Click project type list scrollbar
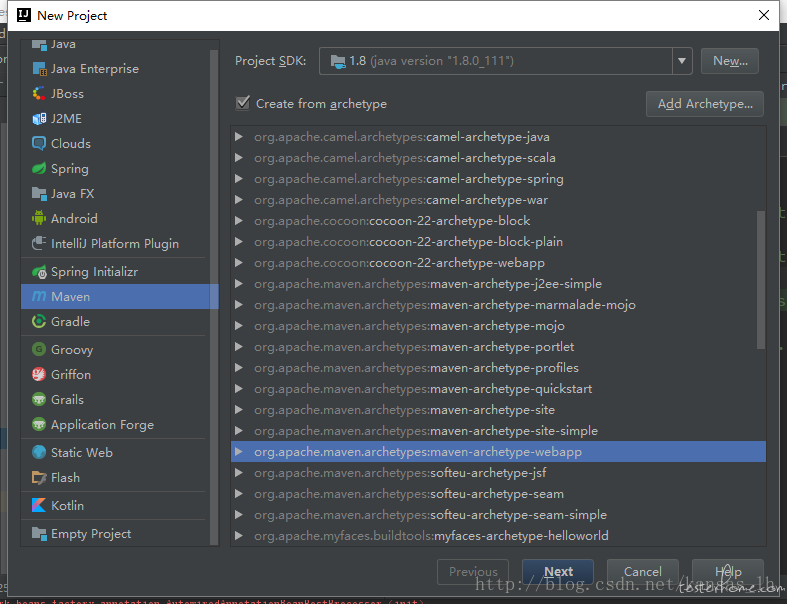The image size is (787, 604). [x=214, y=296]
